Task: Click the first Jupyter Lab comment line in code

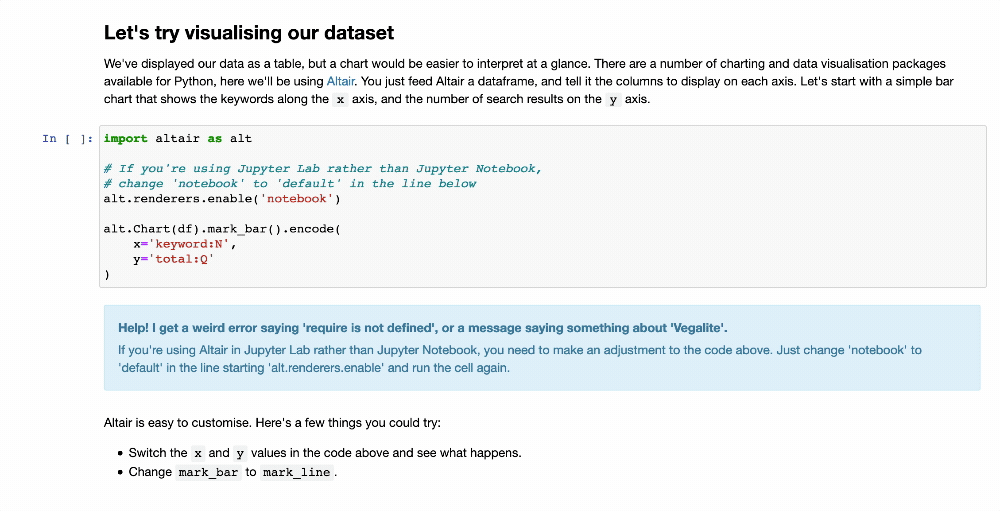Action: coord(323,169)
